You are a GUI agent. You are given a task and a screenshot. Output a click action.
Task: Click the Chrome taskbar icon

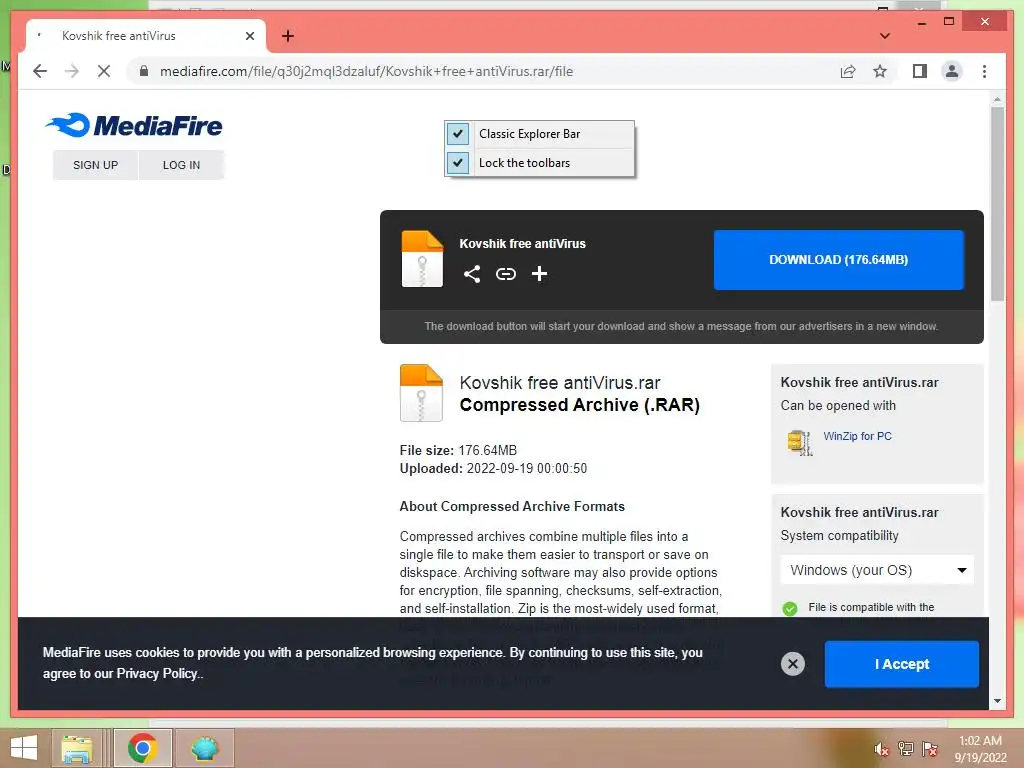pos(142,748)
